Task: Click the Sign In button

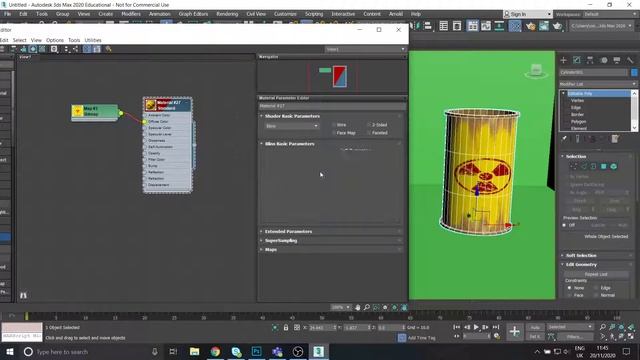Action: point(527,14)
